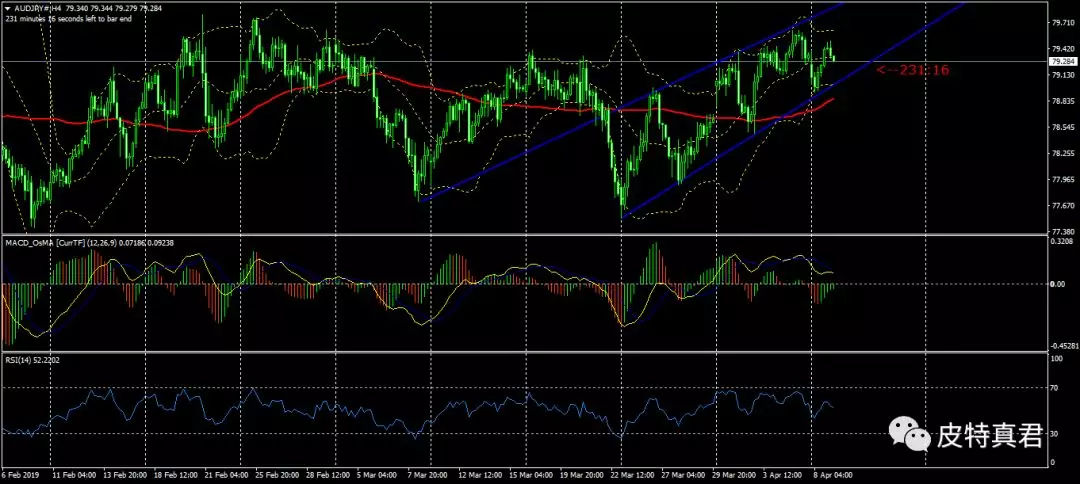This screenshot has height=484, width=1080.
Task: Click the 6 Feb 2019 date label
Action: (20, 475)
